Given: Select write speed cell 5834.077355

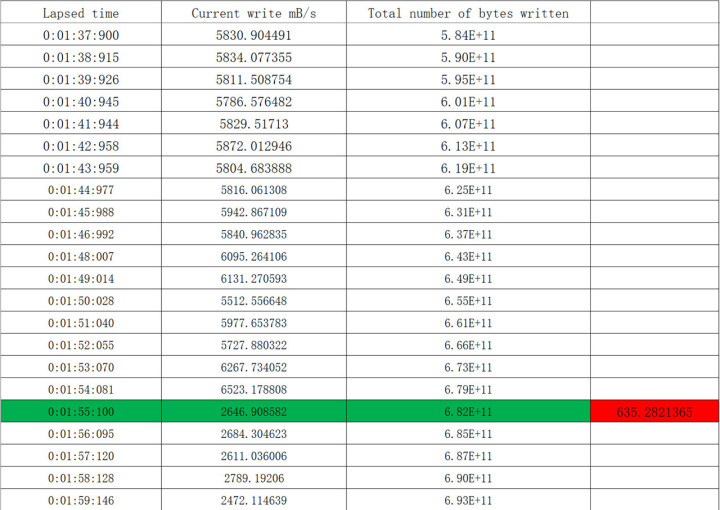Looking at the screenshot, I should click(x=254, y=56).
